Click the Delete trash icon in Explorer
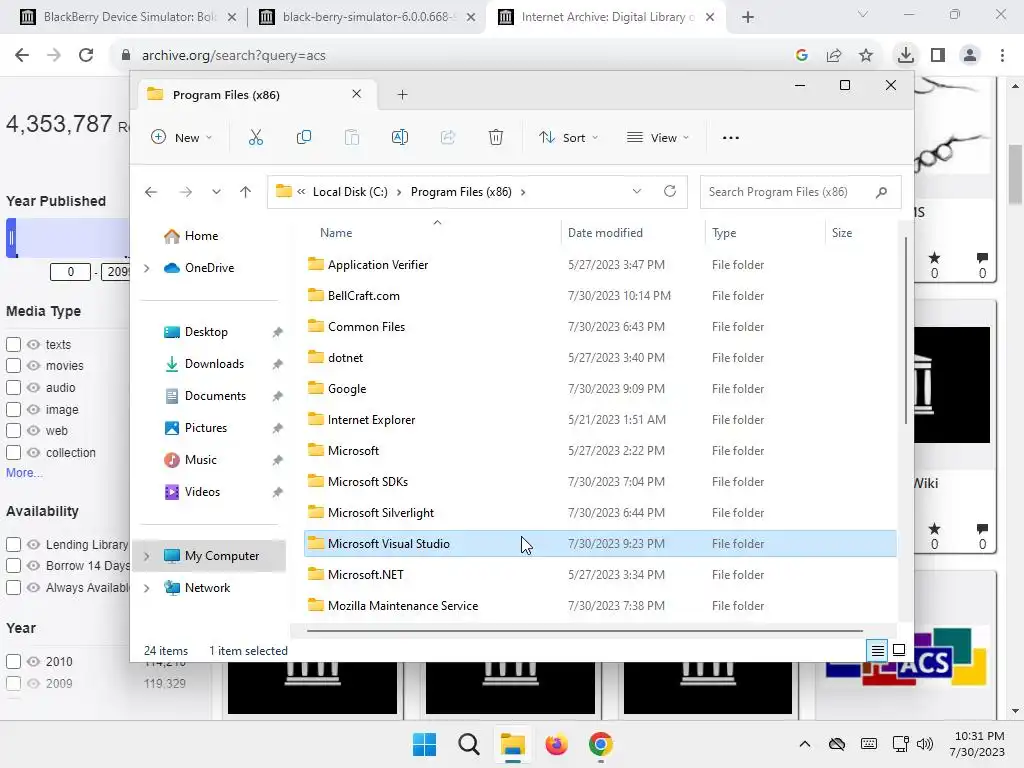 pos(496,138)
